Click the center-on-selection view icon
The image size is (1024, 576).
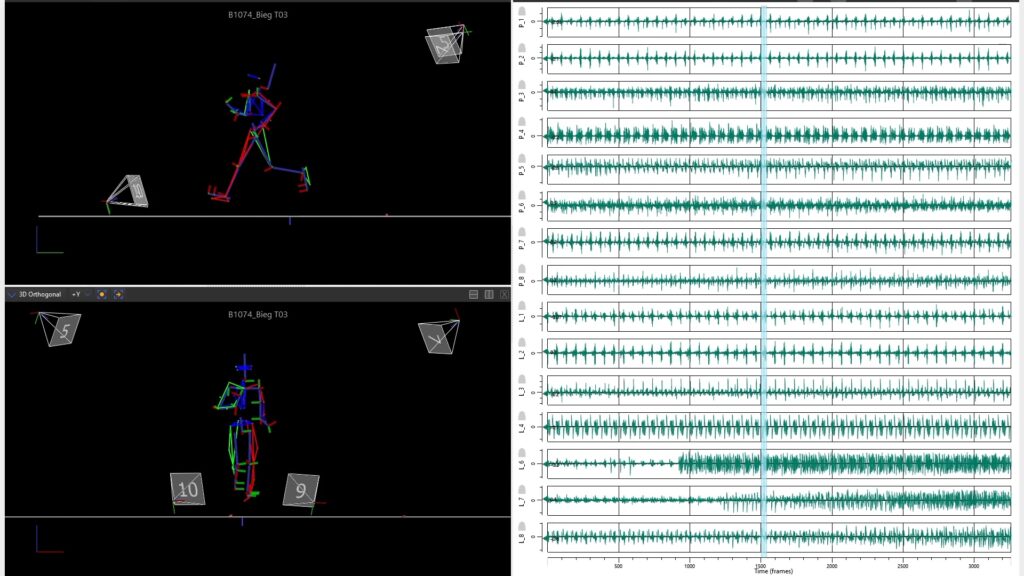click(119, 295)
